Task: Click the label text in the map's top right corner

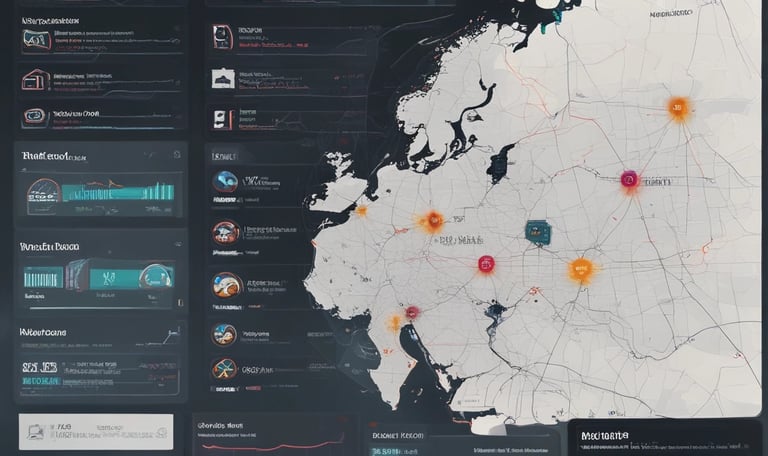Action: pyautogui.click(x=671, y=14)
